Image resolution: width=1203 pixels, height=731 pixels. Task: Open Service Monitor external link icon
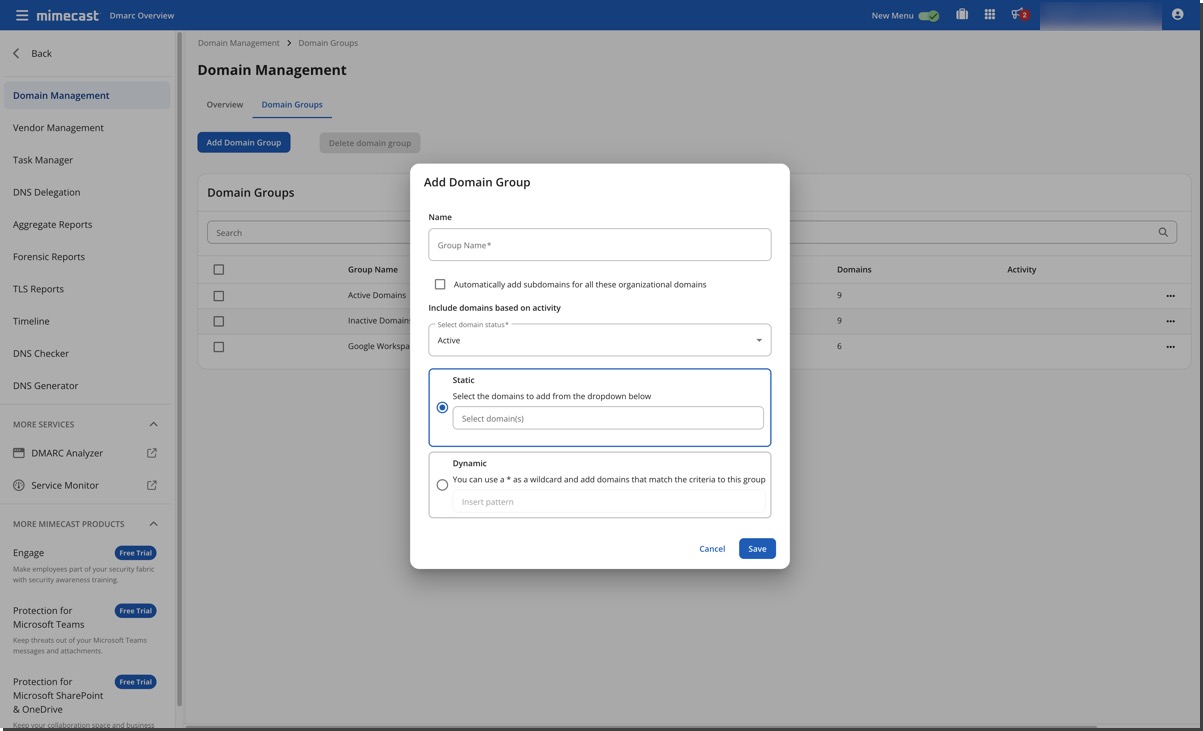[152, 485]
